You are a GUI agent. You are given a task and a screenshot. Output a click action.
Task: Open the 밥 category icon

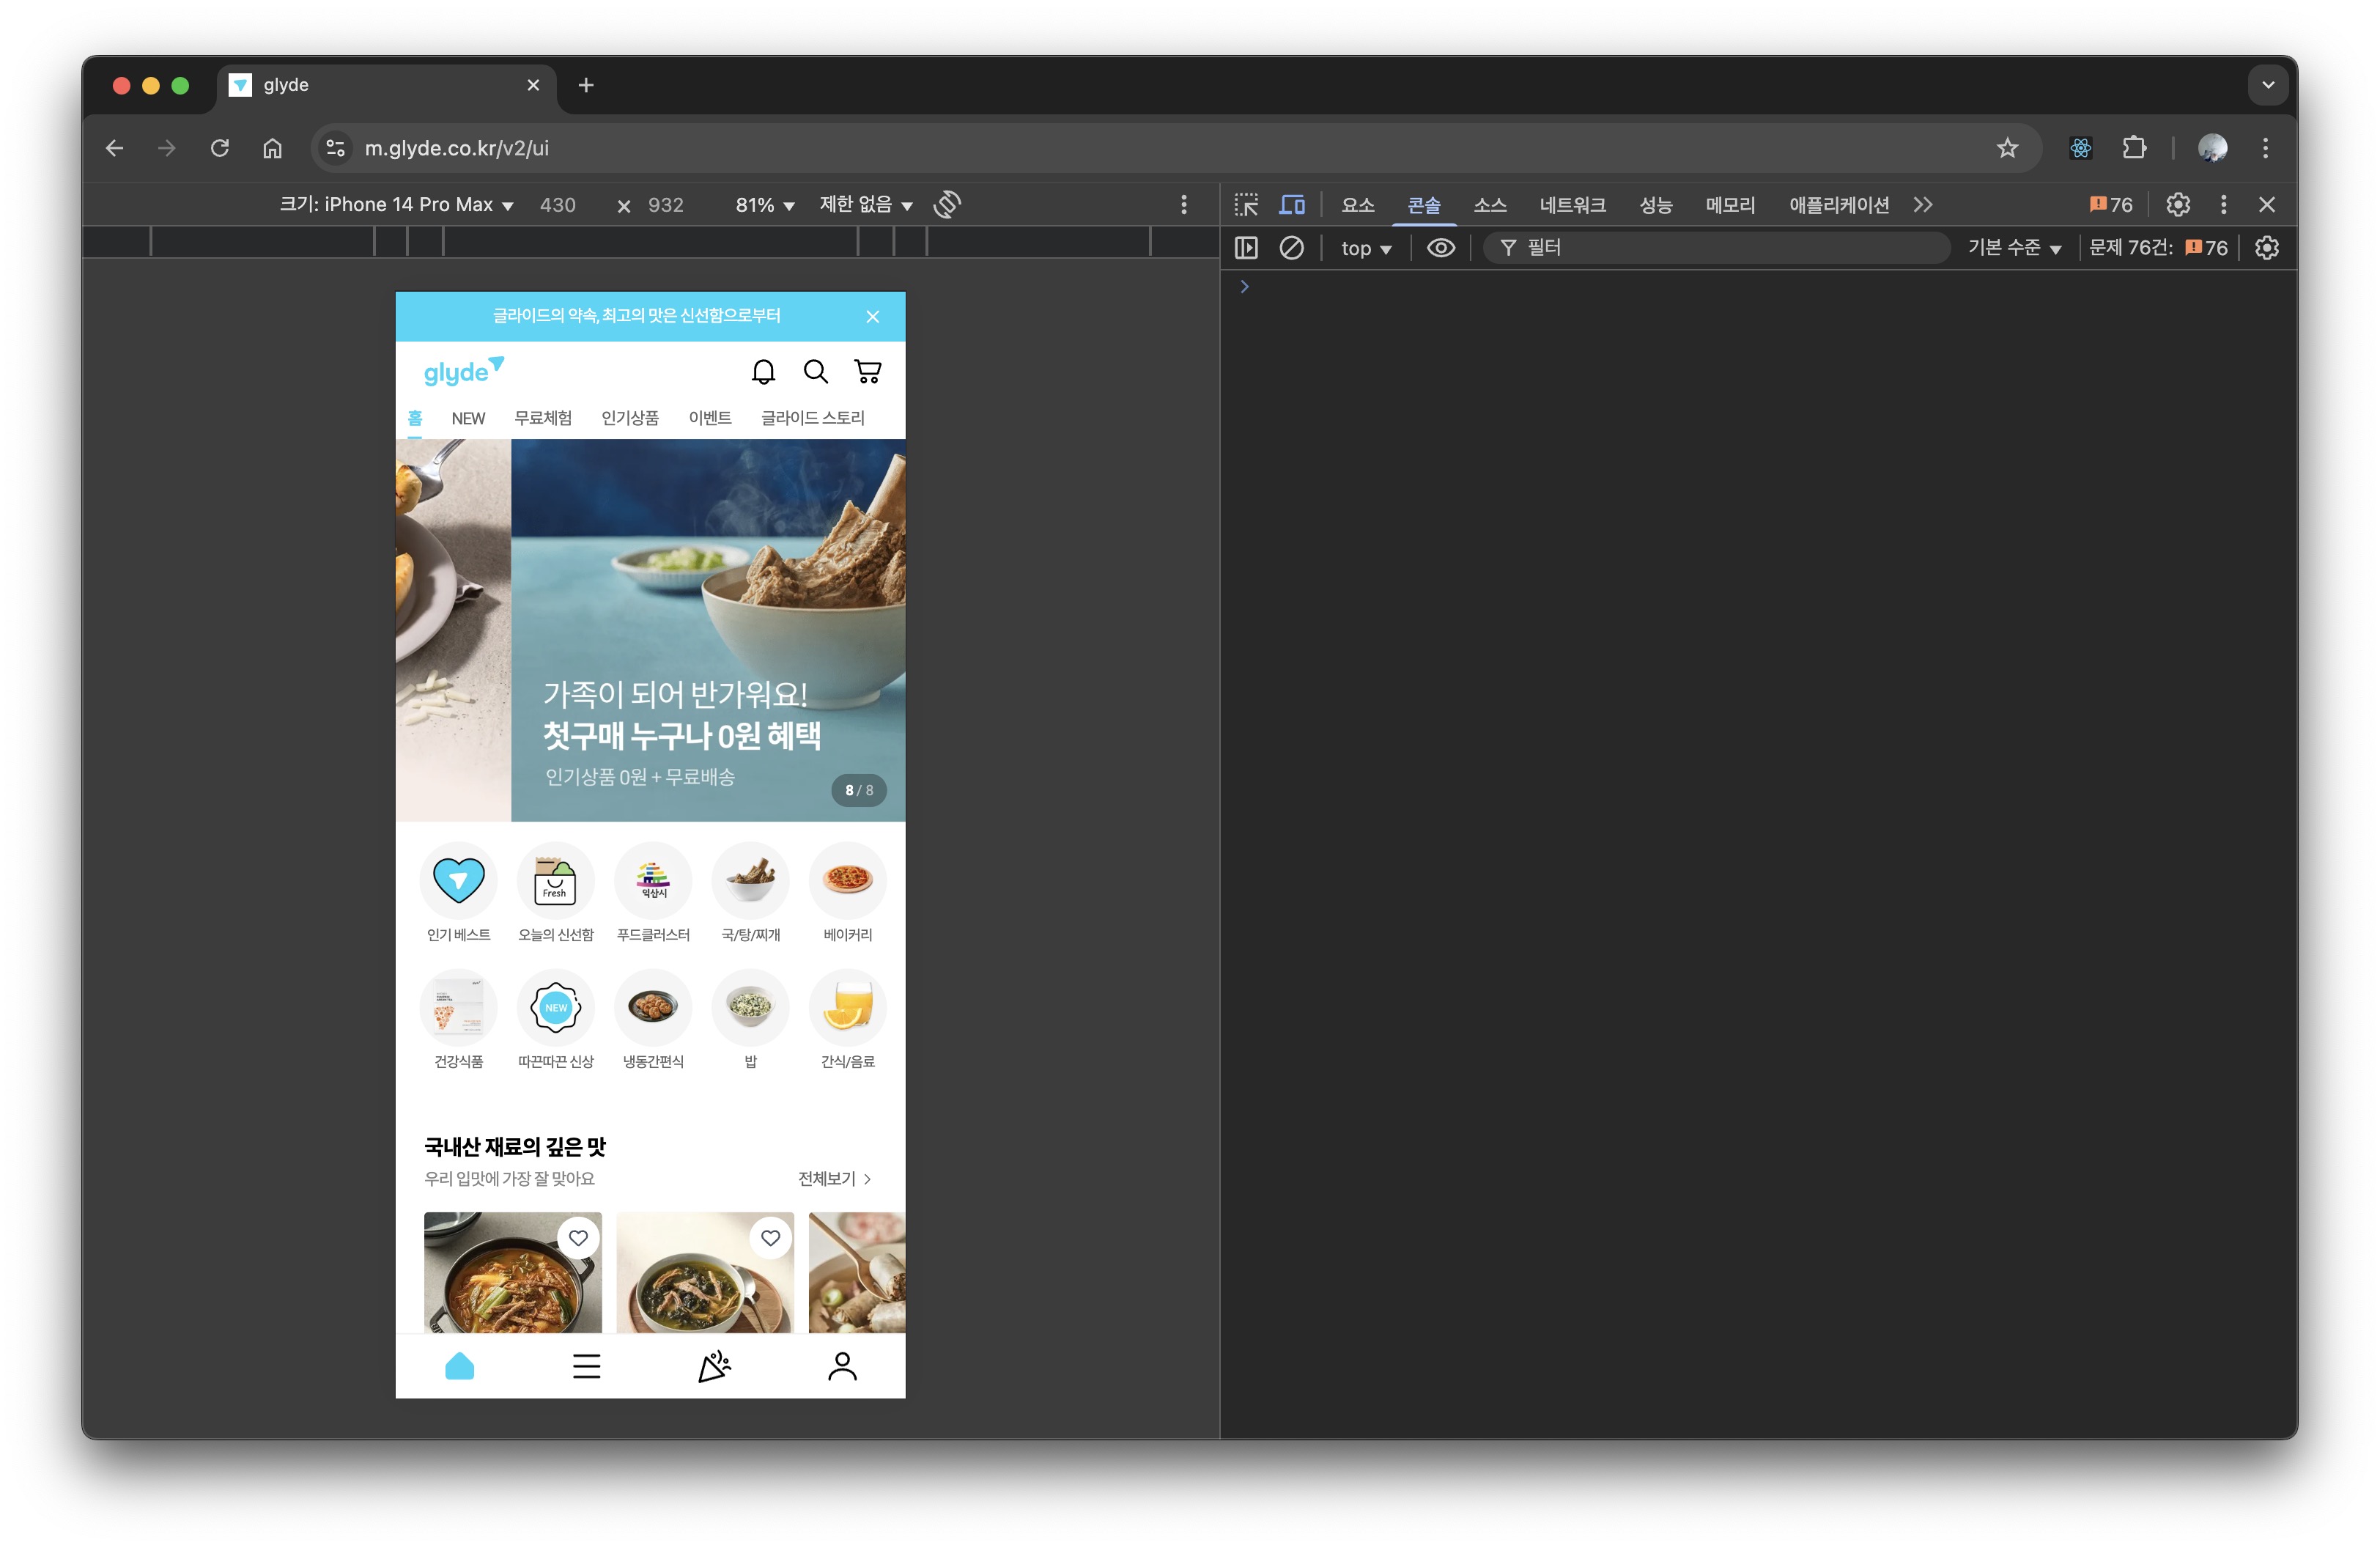point(750,1007)
